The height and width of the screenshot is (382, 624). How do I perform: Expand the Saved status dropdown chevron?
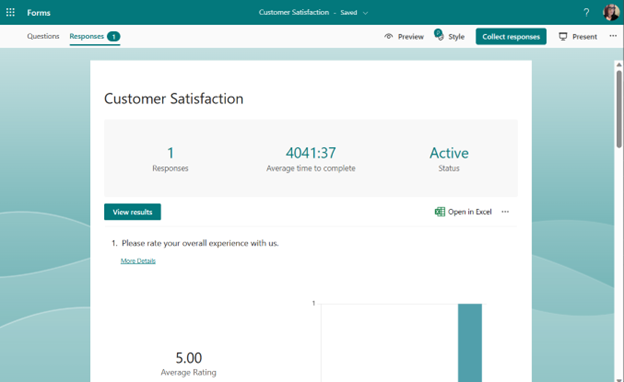click(x=365, y=13)
